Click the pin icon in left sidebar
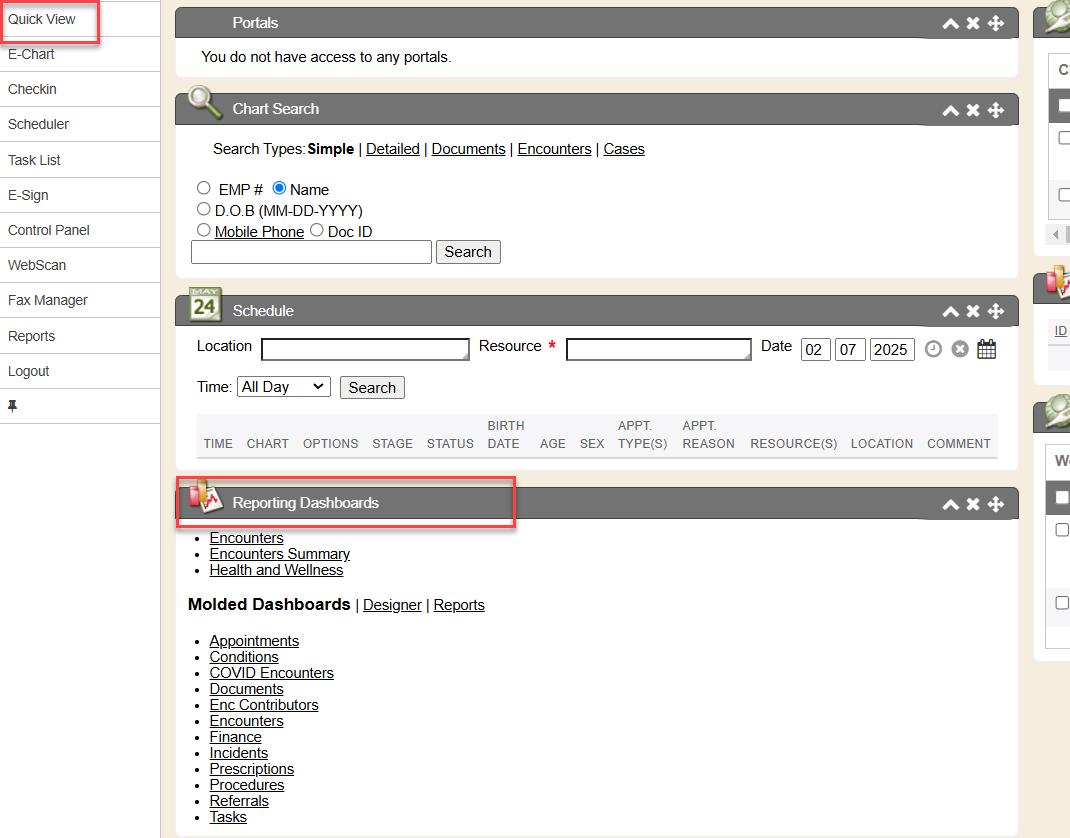 point(13,406)
